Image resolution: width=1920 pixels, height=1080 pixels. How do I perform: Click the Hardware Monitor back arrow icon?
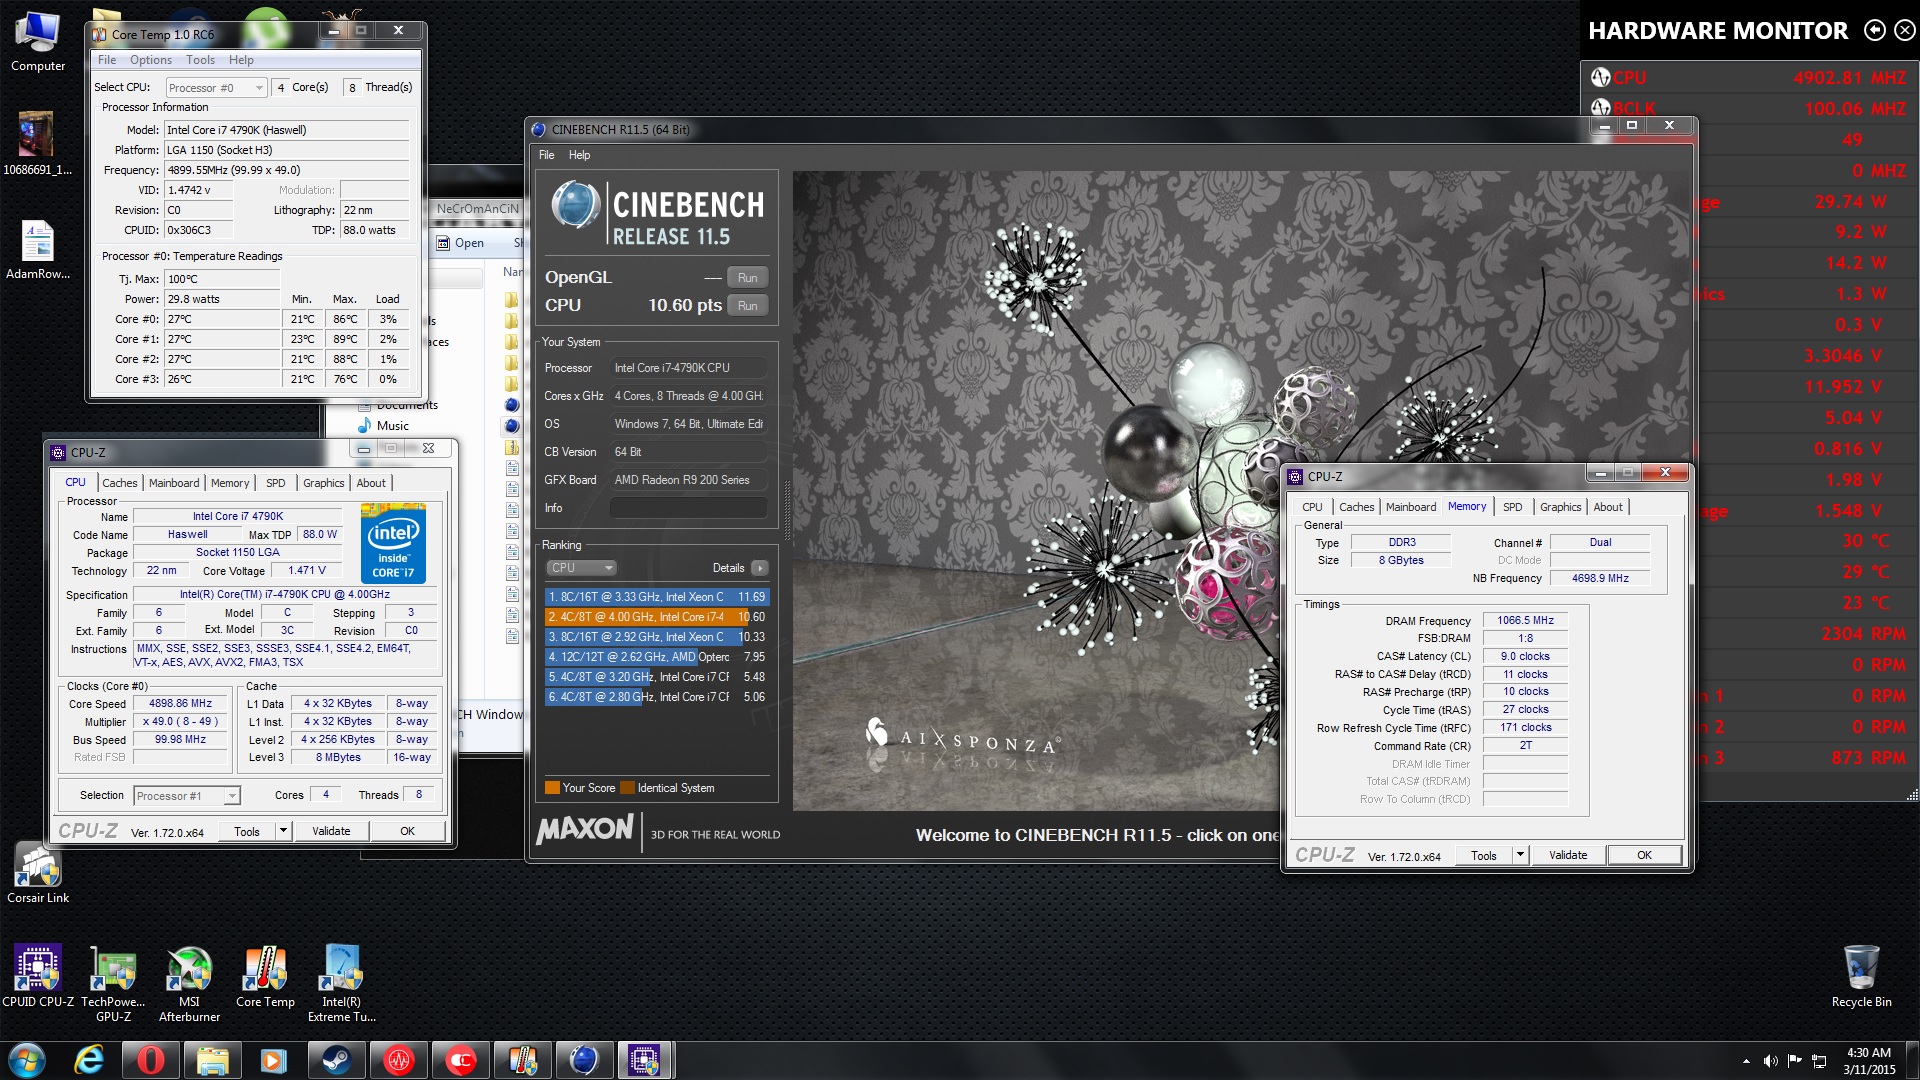pos(1875,30)
